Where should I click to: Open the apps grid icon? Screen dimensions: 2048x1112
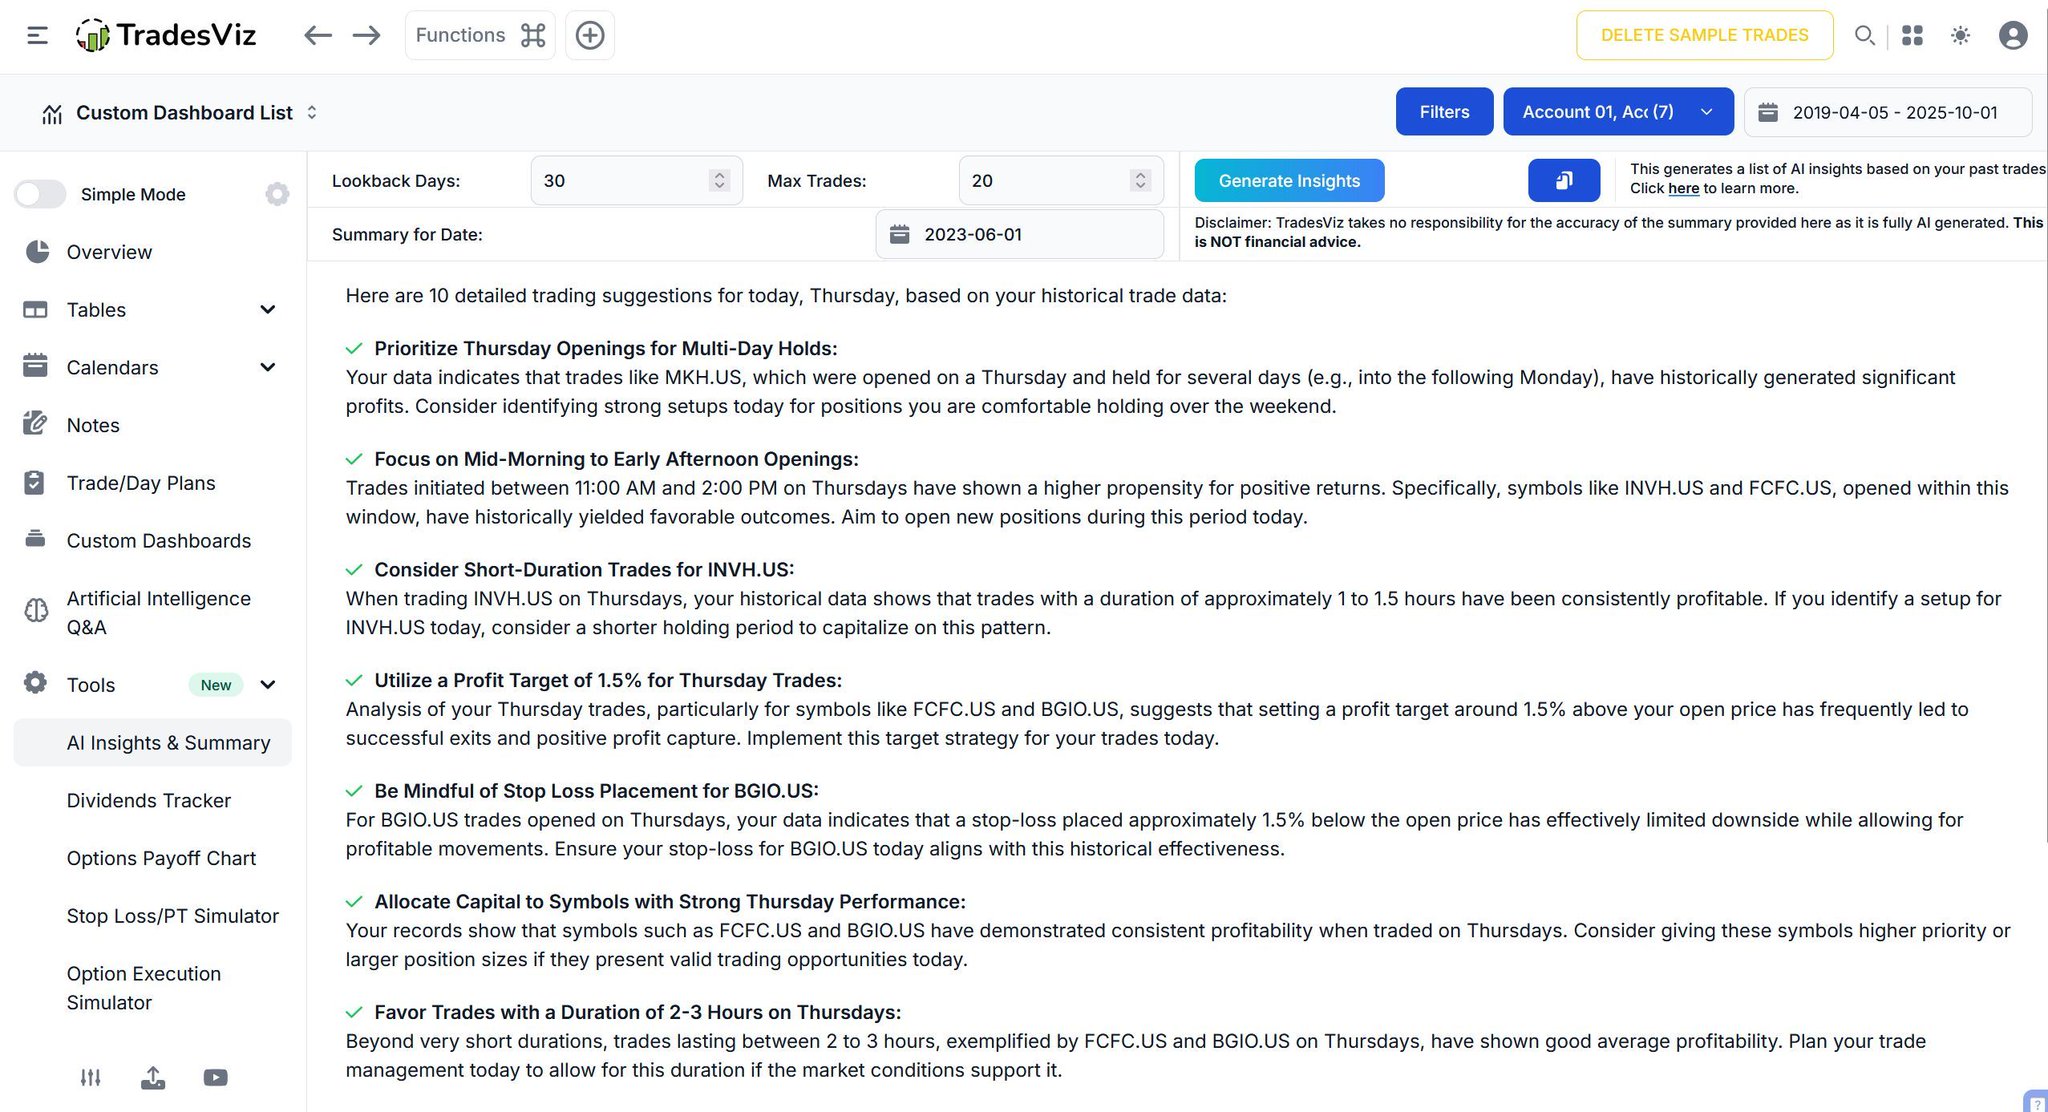(x=1912, y=36)
